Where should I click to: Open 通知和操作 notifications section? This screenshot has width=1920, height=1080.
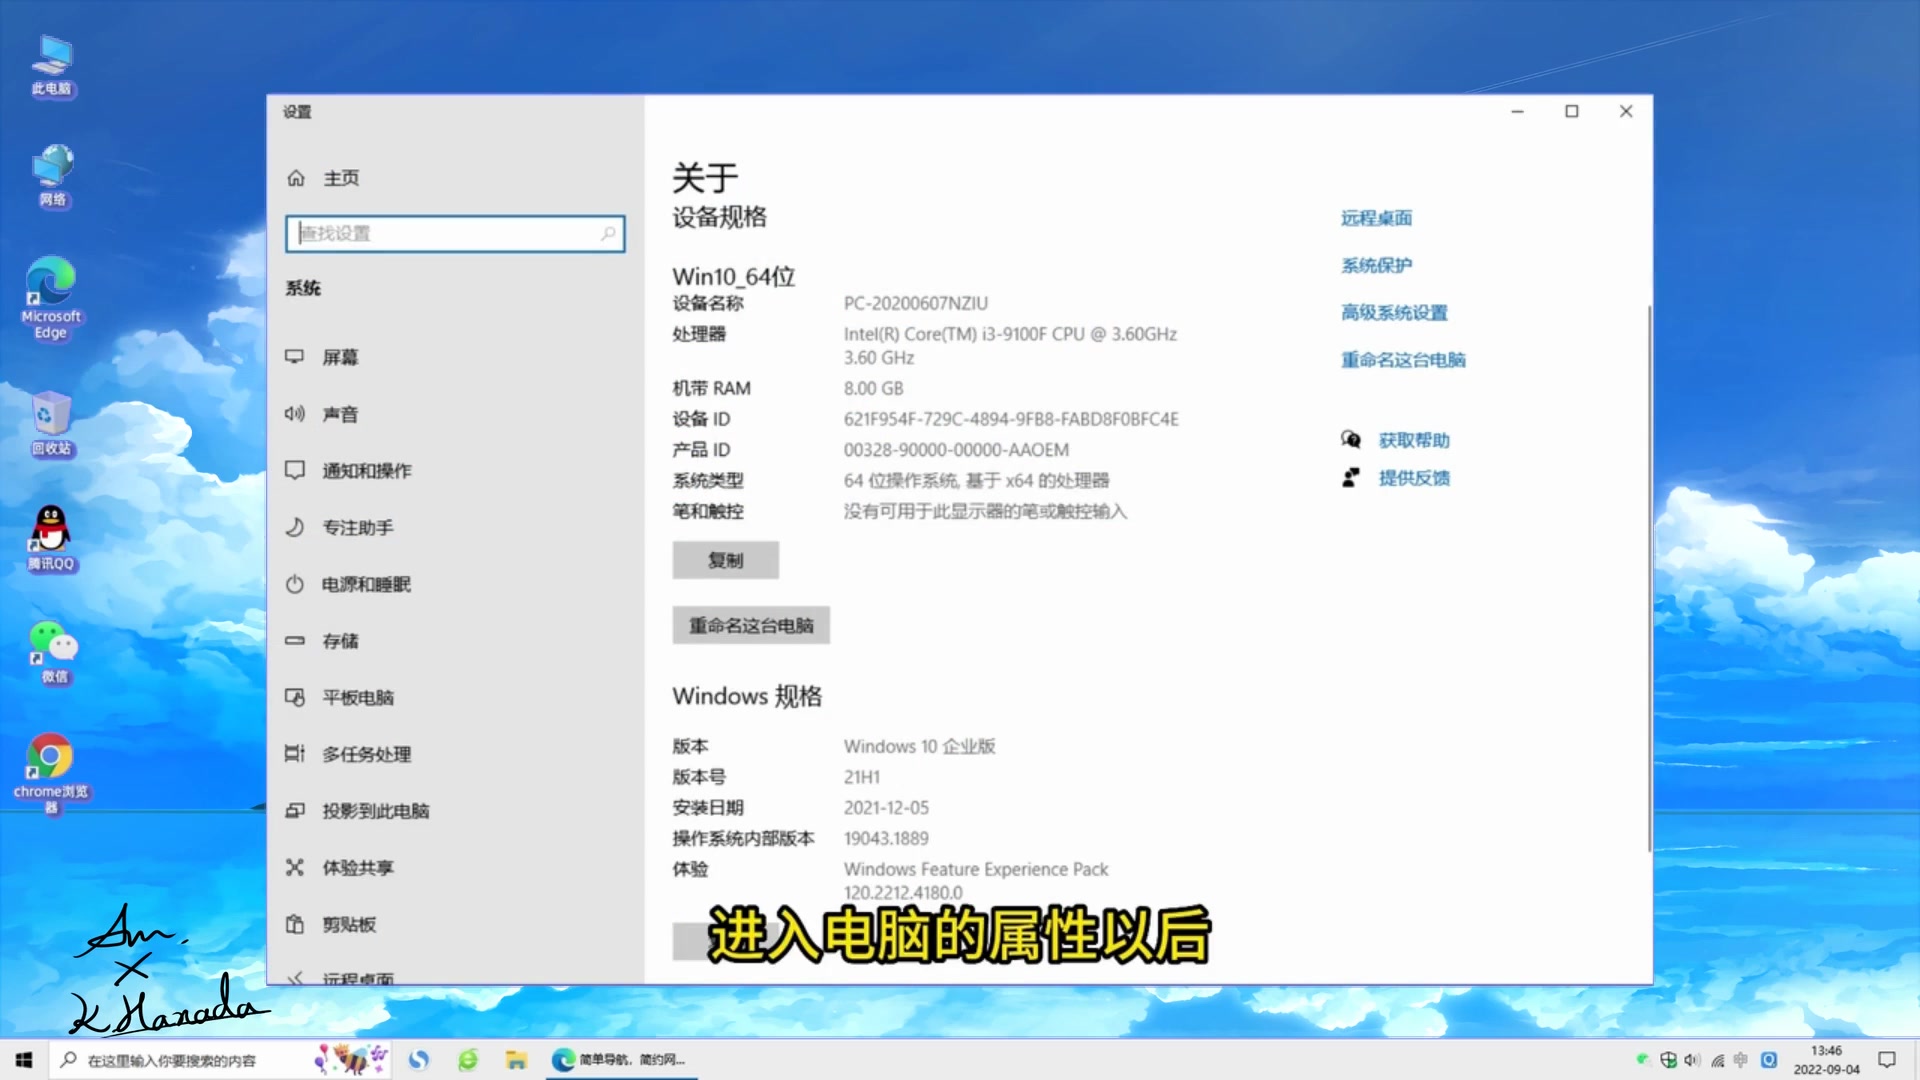(x=366, y=471)
